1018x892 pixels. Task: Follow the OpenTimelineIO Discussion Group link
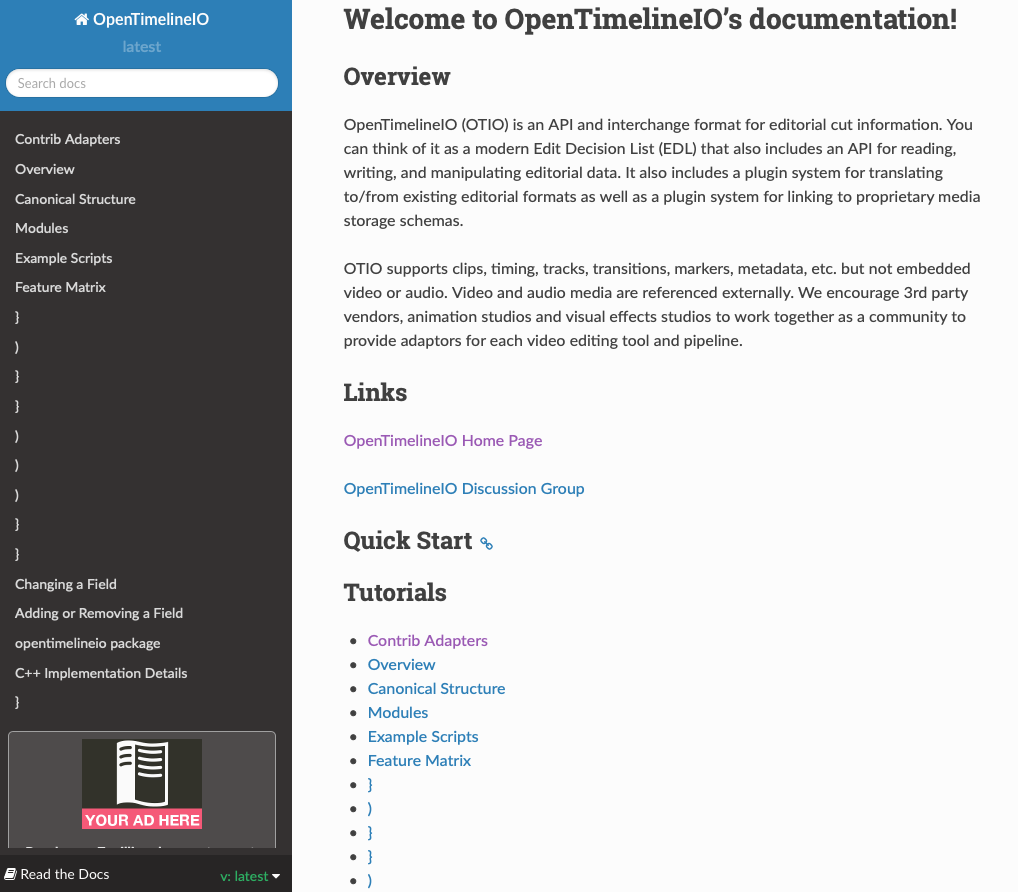tap(464, 488)
